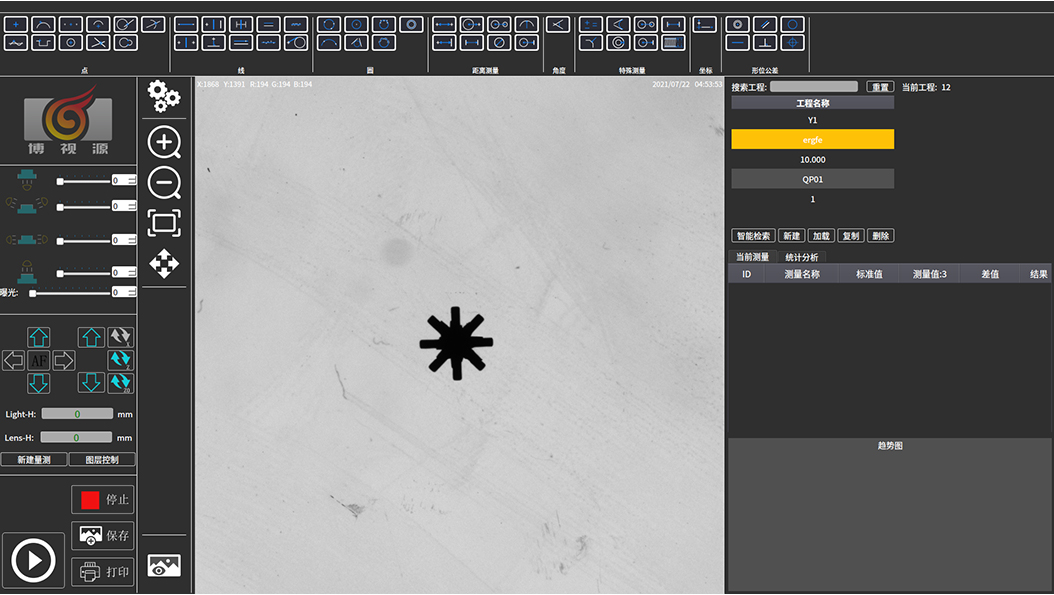Select the circle center point tool
Viewport: 1054px width, 595px height.
pos(71,42)
